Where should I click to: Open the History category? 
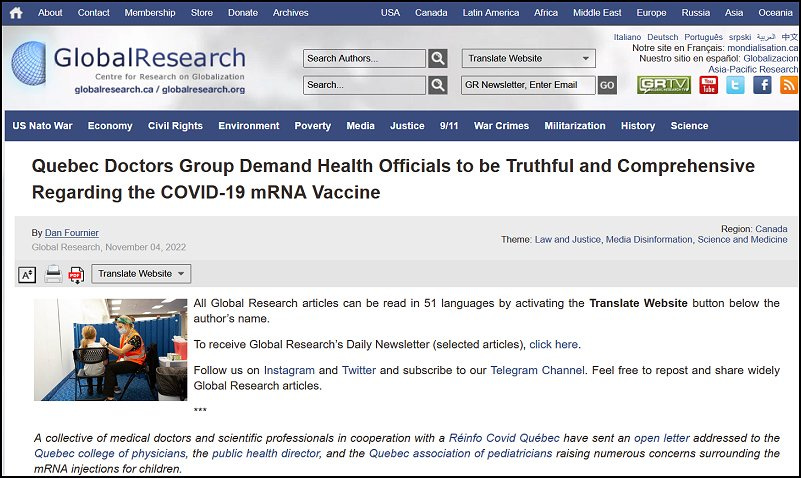click(x=638, y=126)
